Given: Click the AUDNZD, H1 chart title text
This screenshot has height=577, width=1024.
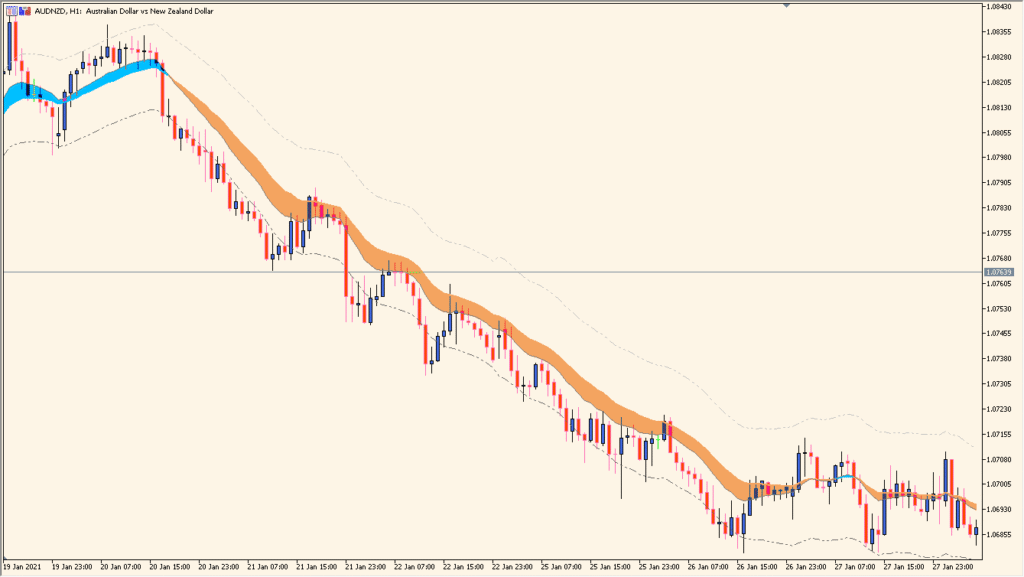Looking at the screenshot, I should [123, 11].
